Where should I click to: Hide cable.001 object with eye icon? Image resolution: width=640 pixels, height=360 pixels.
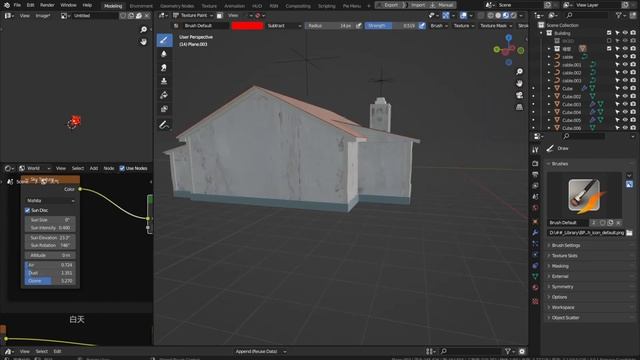pyautogui.click(x=625, y=64)
